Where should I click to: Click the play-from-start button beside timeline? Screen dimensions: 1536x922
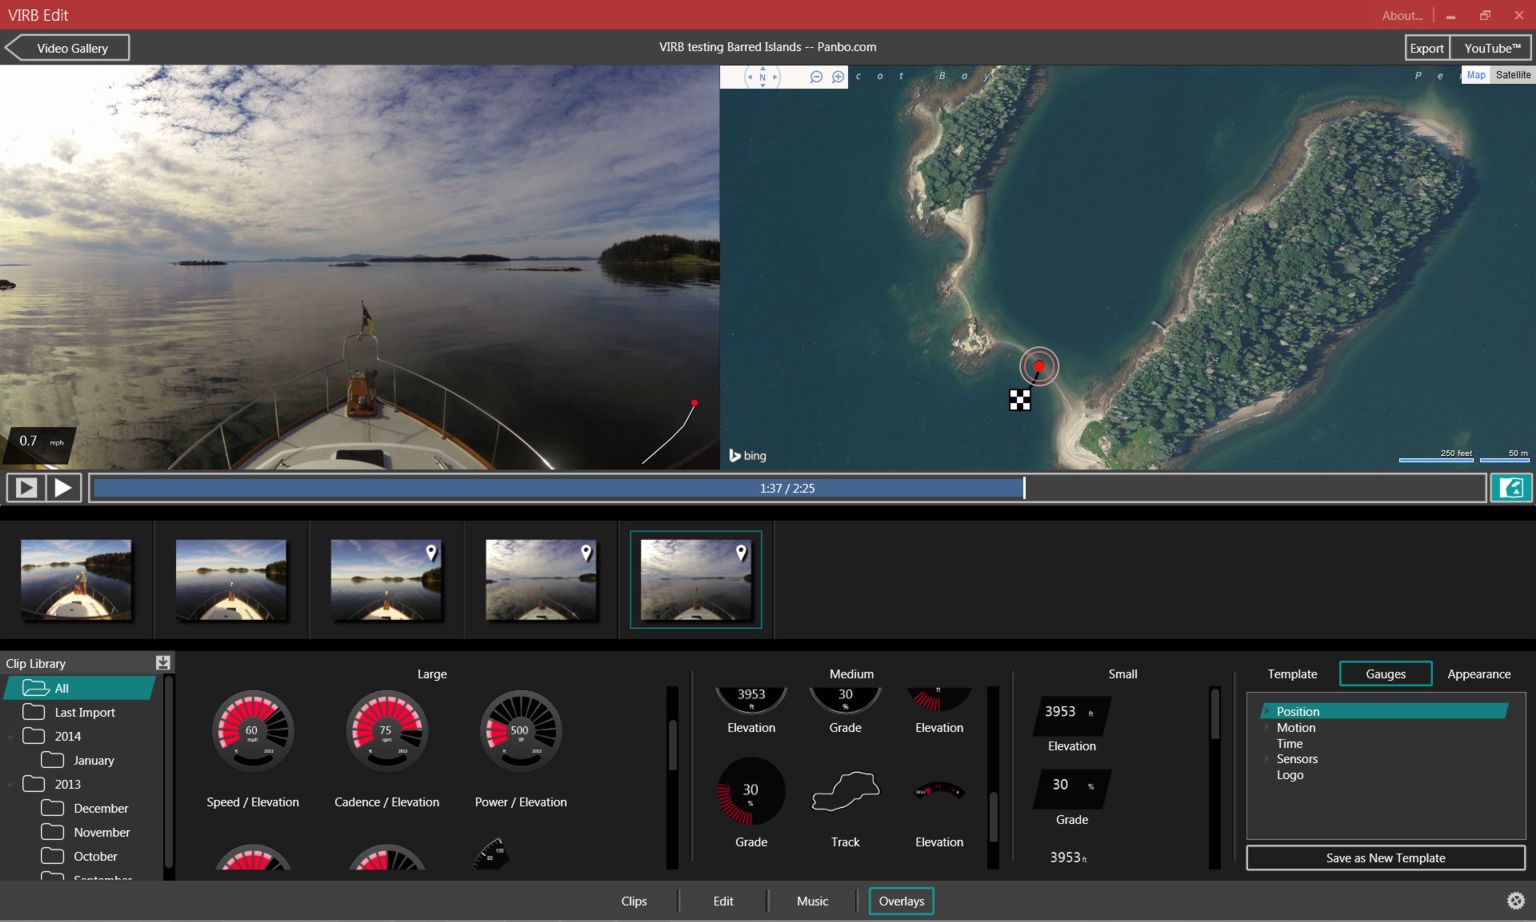click(26, 488)
